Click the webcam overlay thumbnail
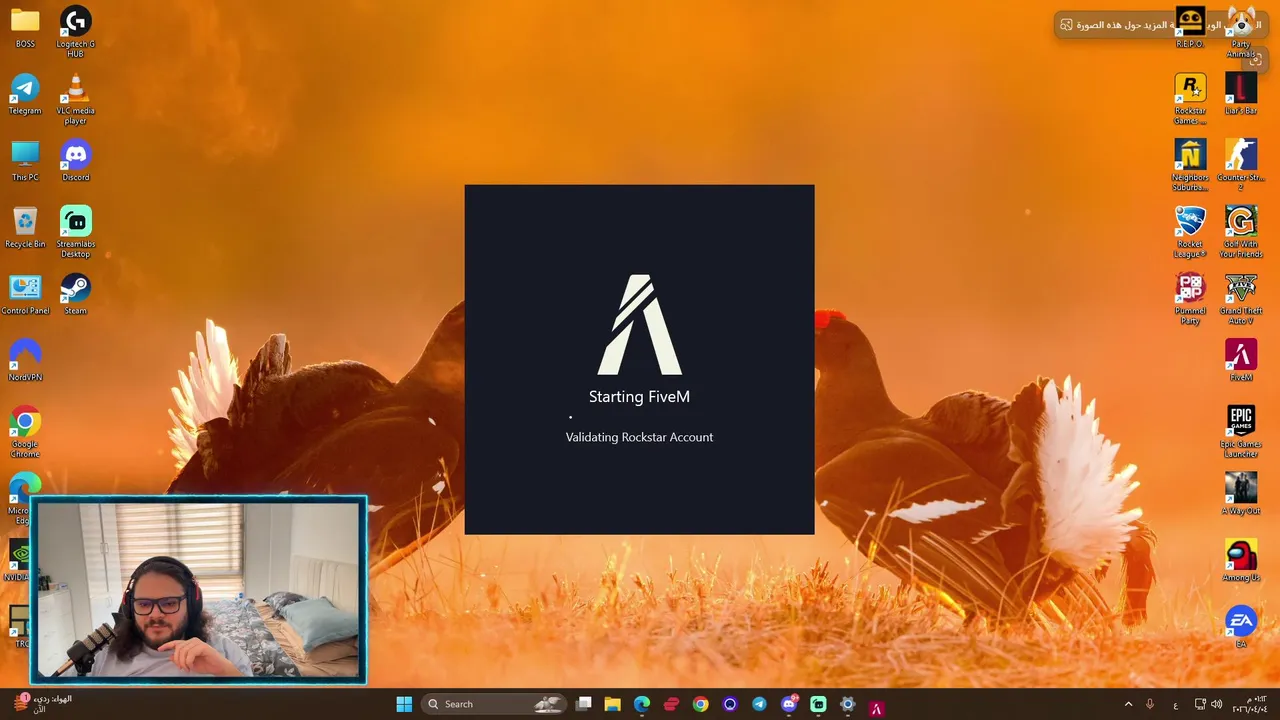This screenshot has height=720, width=1280. pyautogui.click(x=199, y=590)
